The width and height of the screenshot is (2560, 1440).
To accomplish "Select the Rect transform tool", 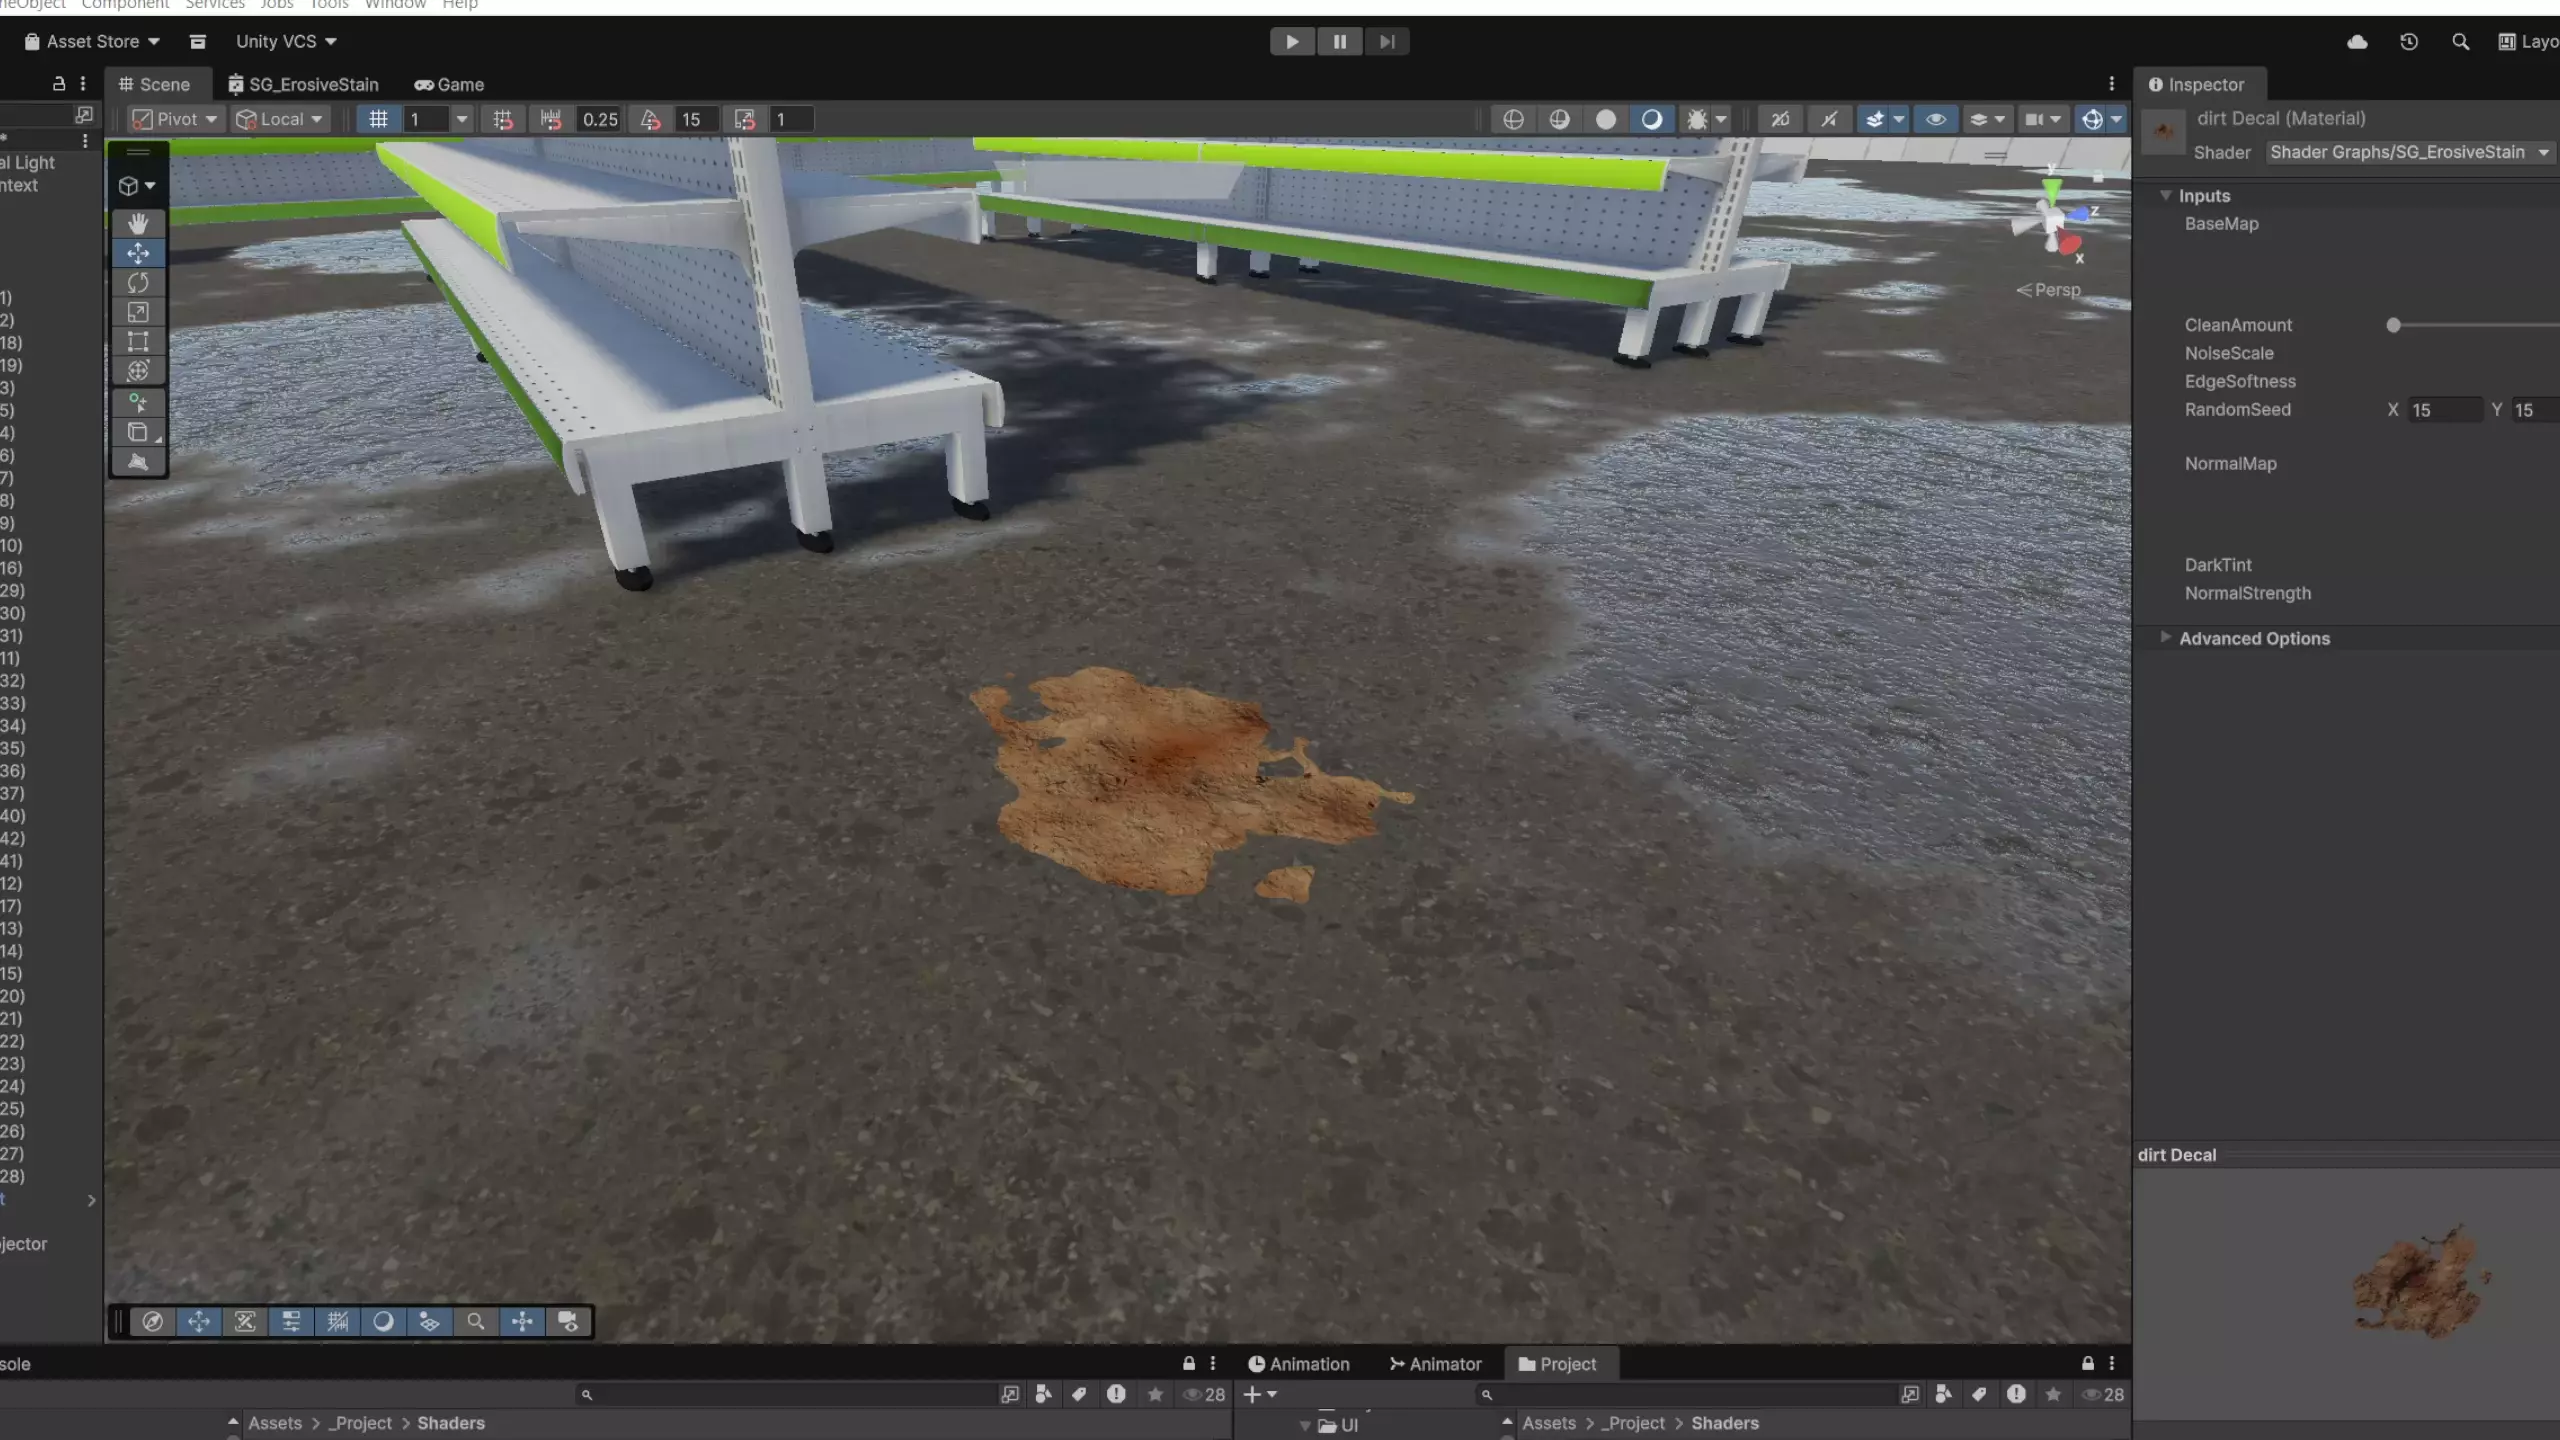I will (138, 341).
